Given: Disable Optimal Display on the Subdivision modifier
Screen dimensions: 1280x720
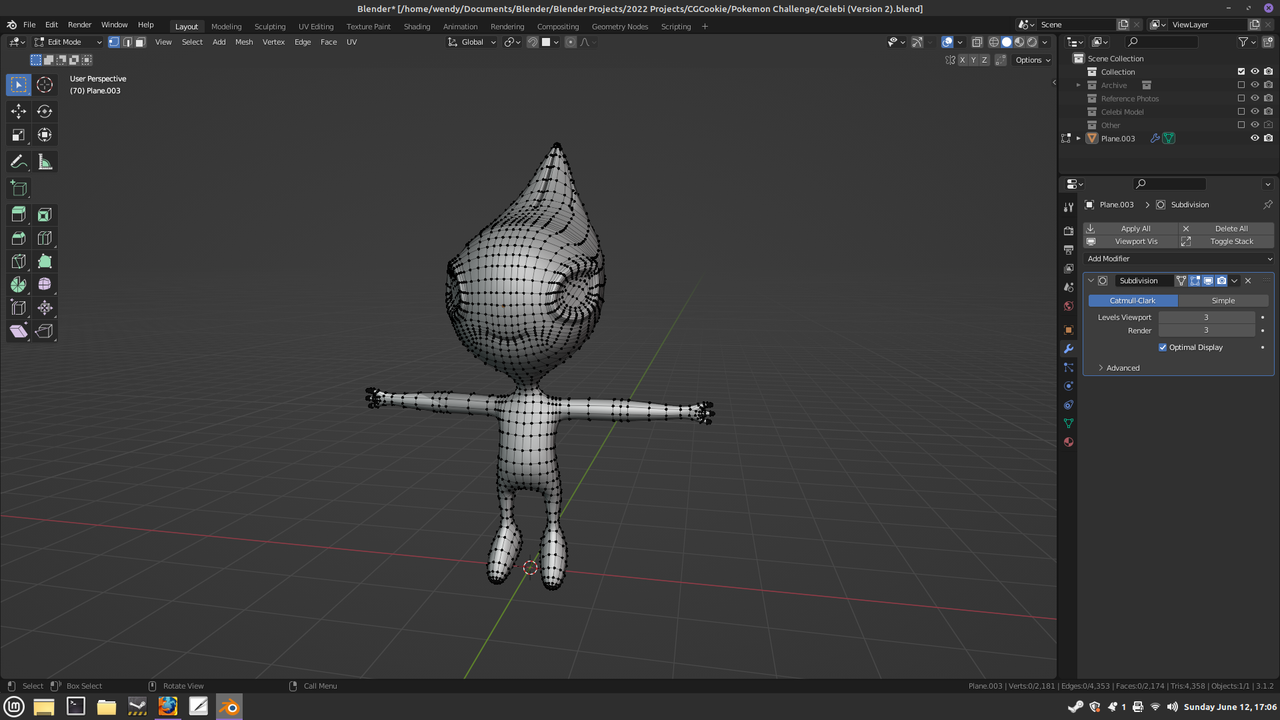Looking at the screenshot, I should coord(1163,347).
